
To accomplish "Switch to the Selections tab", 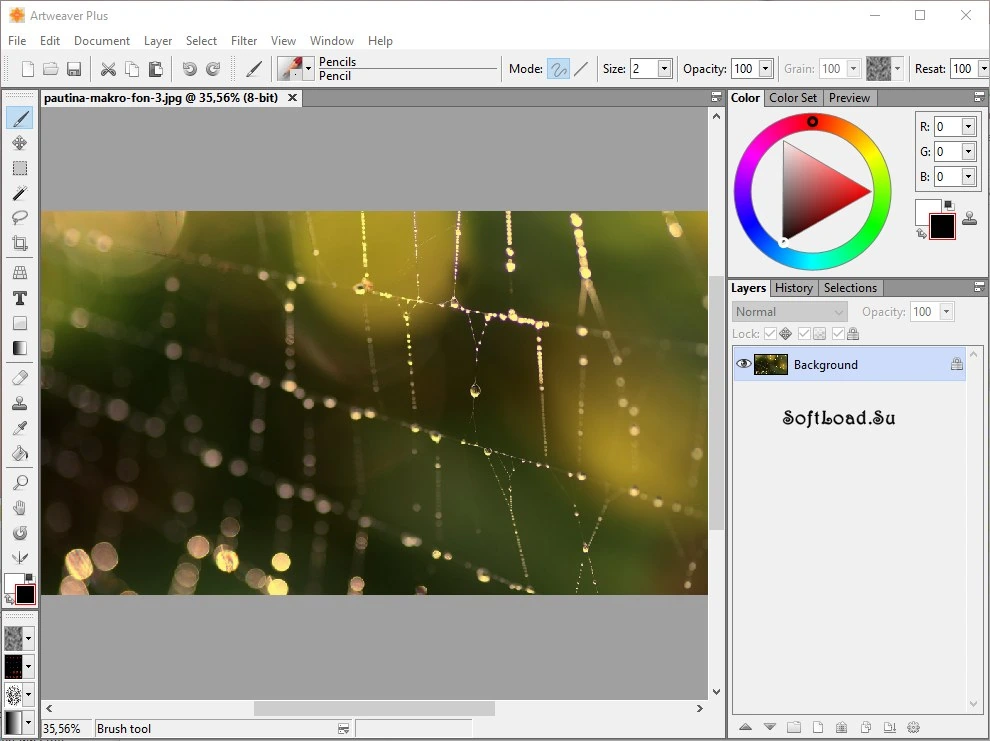I will 850,288.
